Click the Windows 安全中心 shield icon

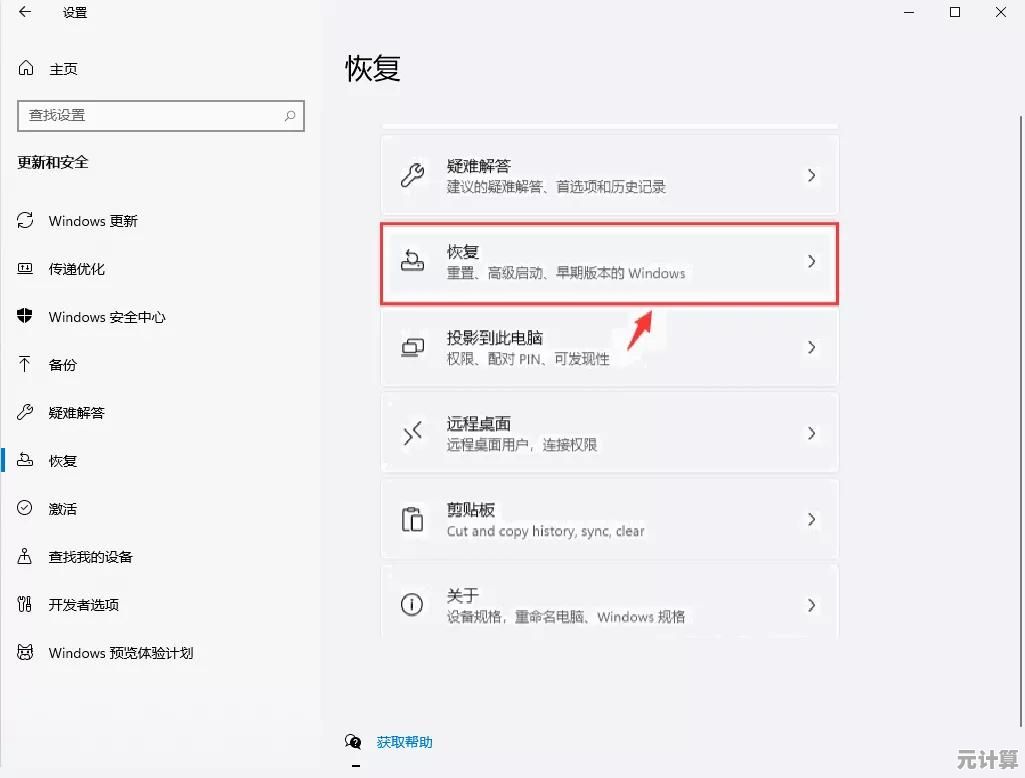tap(26, 317)
